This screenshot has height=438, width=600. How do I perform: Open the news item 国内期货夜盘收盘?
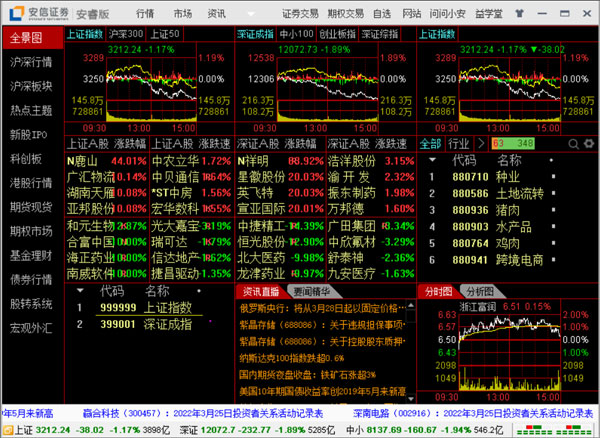coord(308,374)
